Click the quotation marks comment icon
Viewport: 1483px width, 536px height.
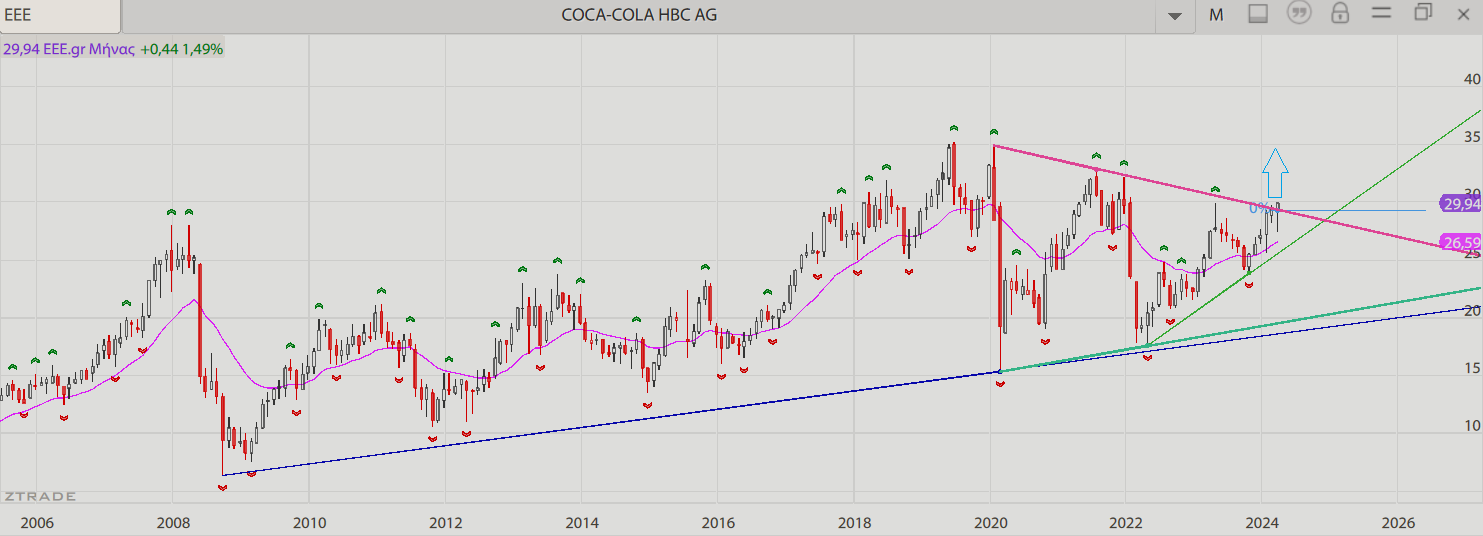[1299, 13]
